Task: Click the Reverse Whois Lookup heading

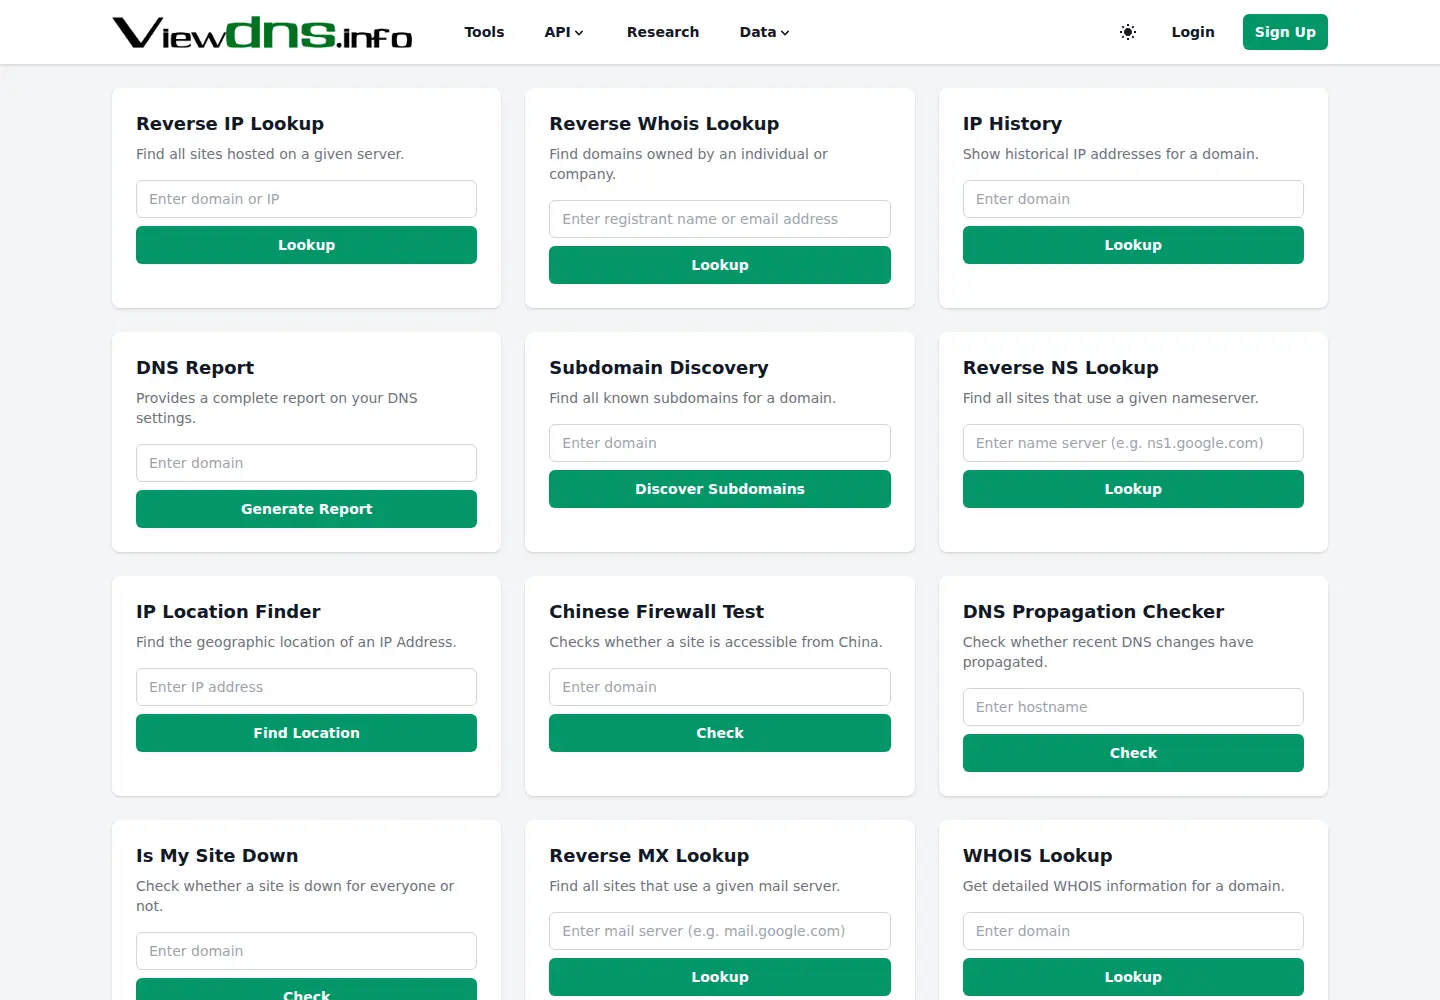Action: point(664,124)
